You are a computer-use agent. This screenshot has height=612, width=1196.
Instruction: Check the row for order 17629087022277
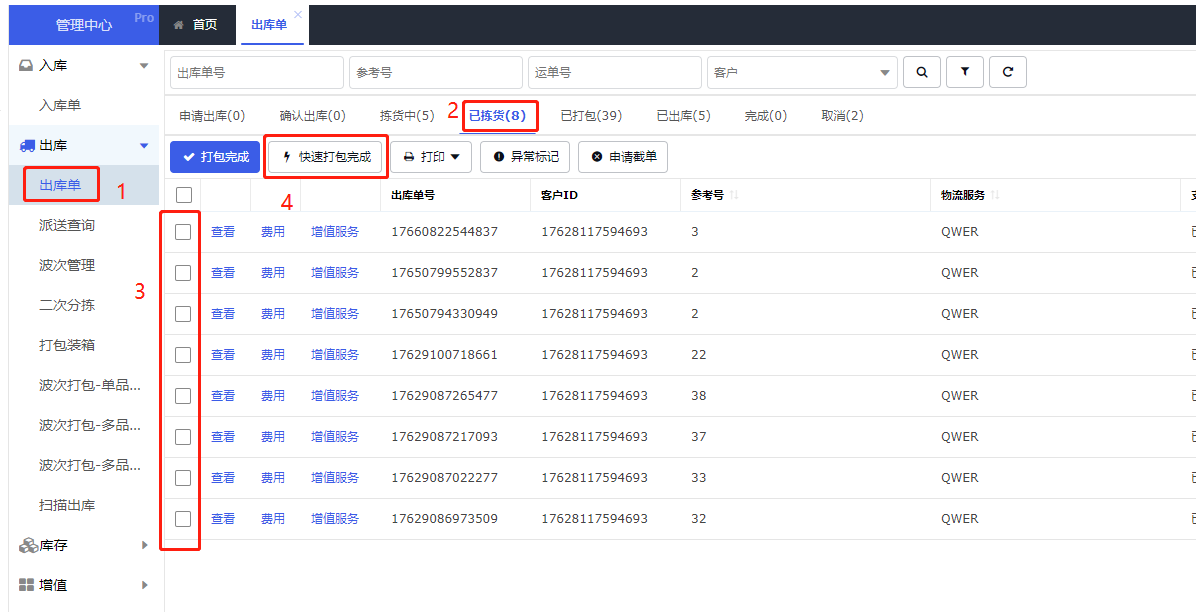point(183,478)
